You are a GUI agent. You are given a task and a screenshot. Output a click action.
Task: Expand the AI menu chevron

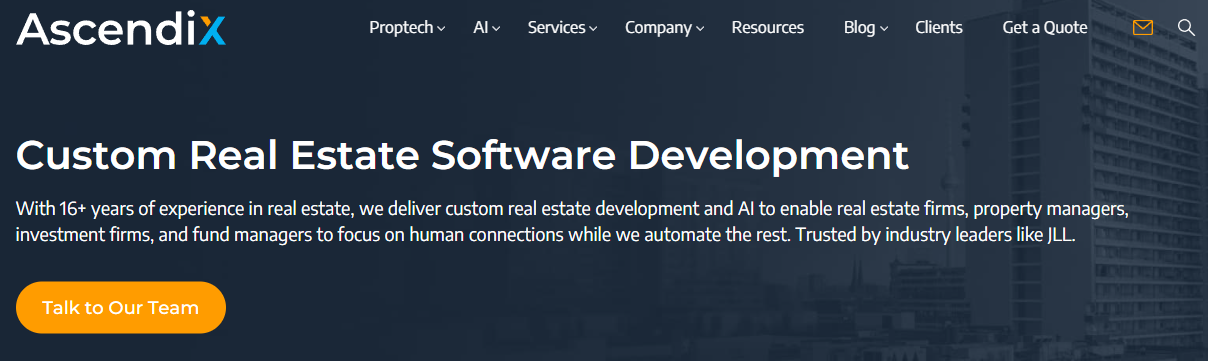[497, 29]
